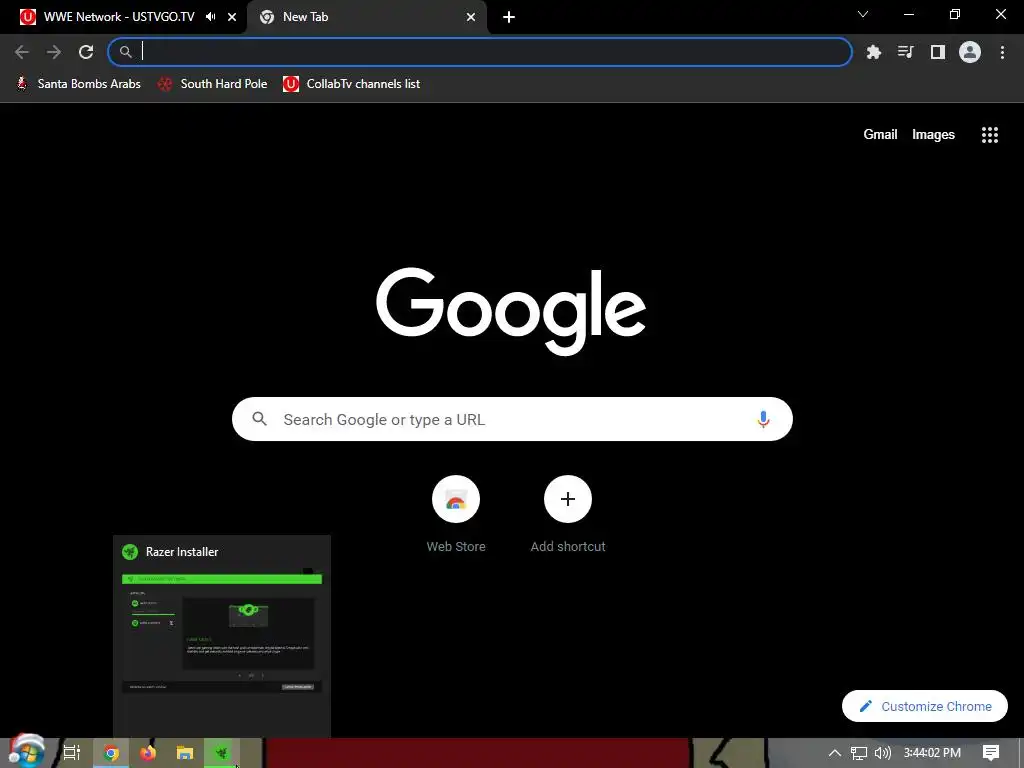Open the Extensions puzzle icon
The image size is (1024, 768).
873,52
